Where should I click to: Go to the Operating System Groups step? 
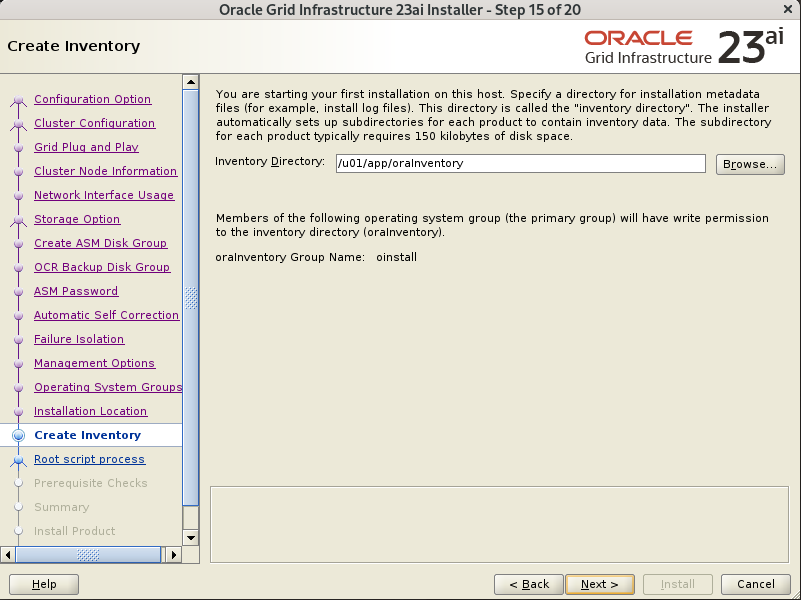[x=108, y=387]
